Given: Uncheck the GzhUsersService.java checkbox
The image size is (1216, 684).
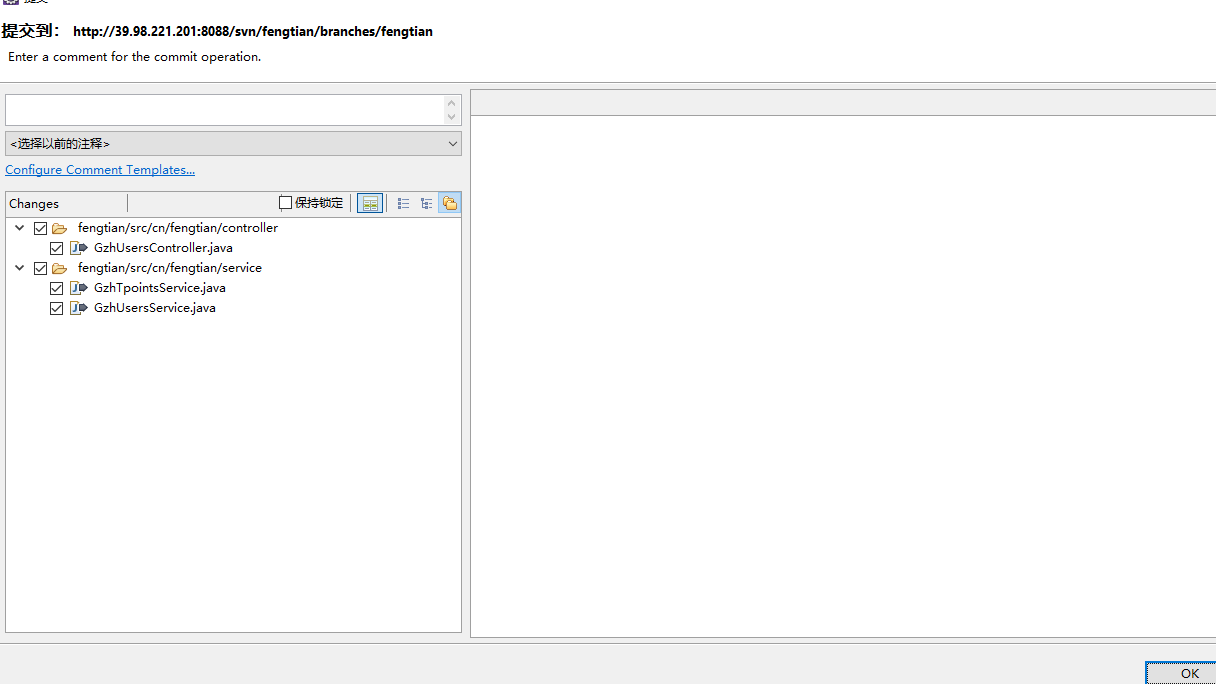Looking at the screenshot, I should [x=57, y=308].
